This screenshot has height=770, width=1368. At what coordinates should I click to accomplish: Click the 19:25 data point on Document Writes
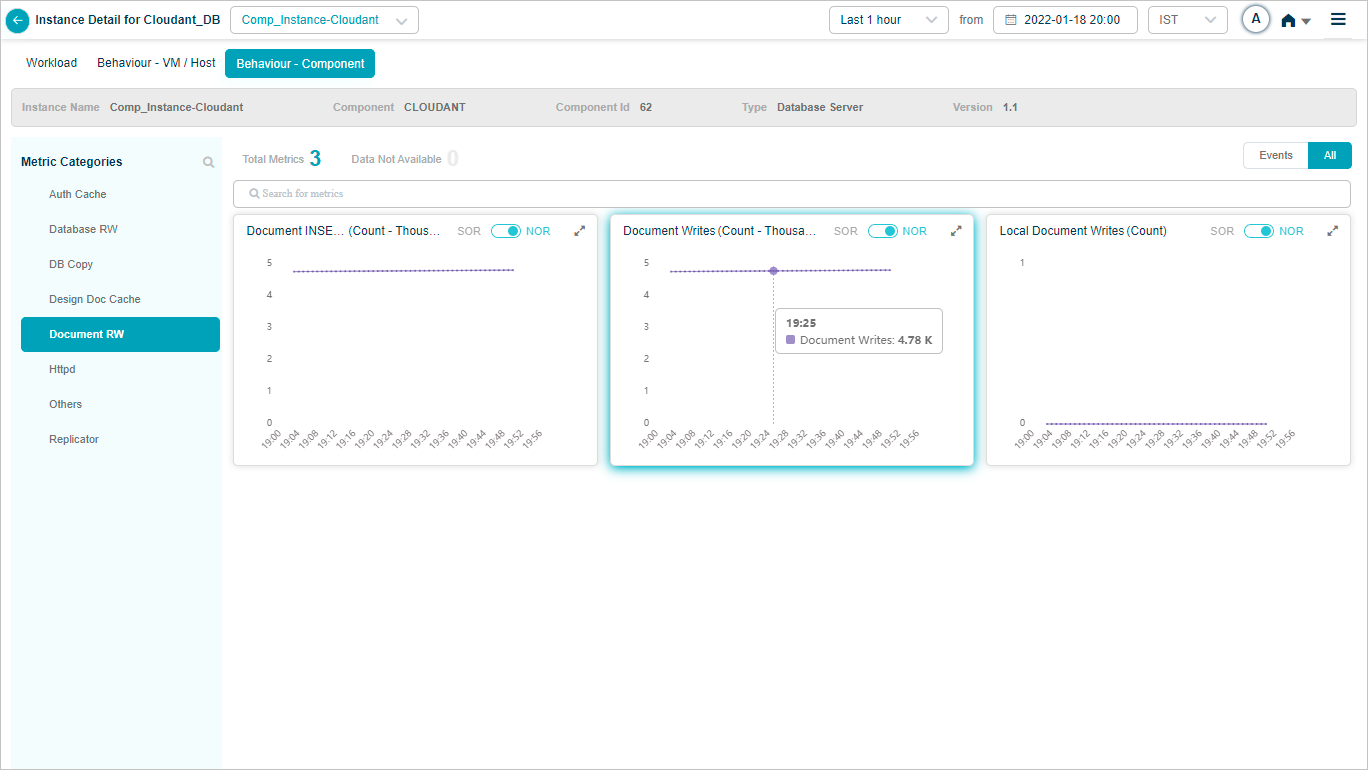[x=773, y=271]
